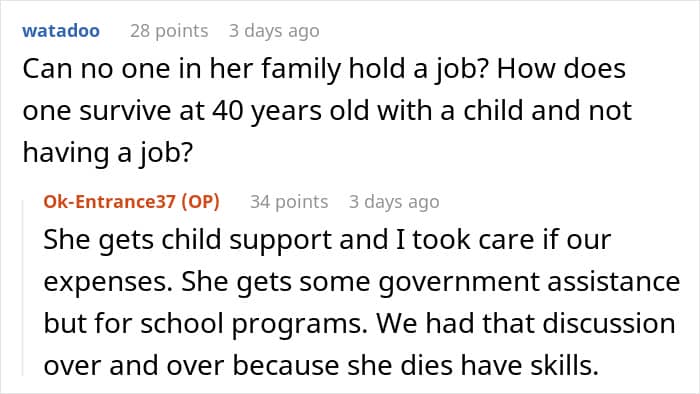Open permalink of watadoo's 3 days ago timestamp
Viewport: 700px width, 394px height.
coord(274,31)
